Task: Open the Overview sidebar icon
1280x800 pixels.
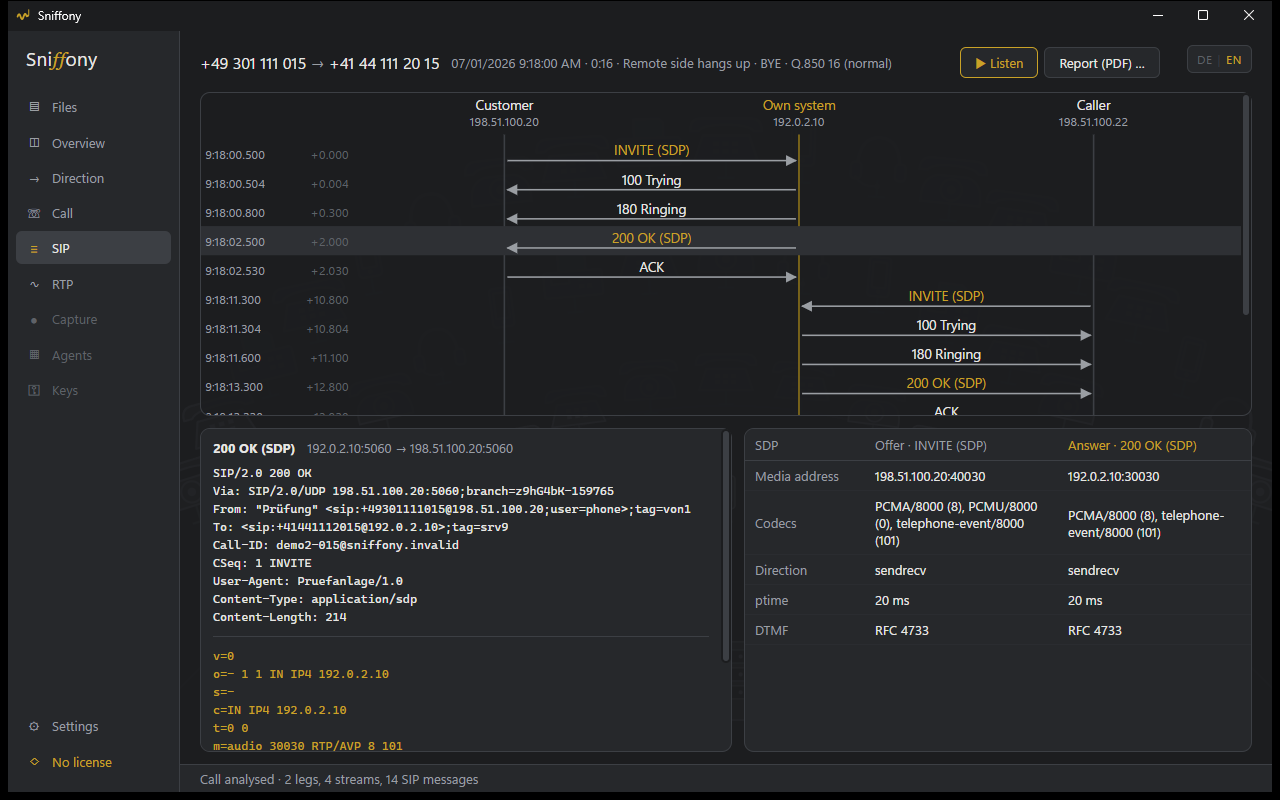Action: [35, 143]
